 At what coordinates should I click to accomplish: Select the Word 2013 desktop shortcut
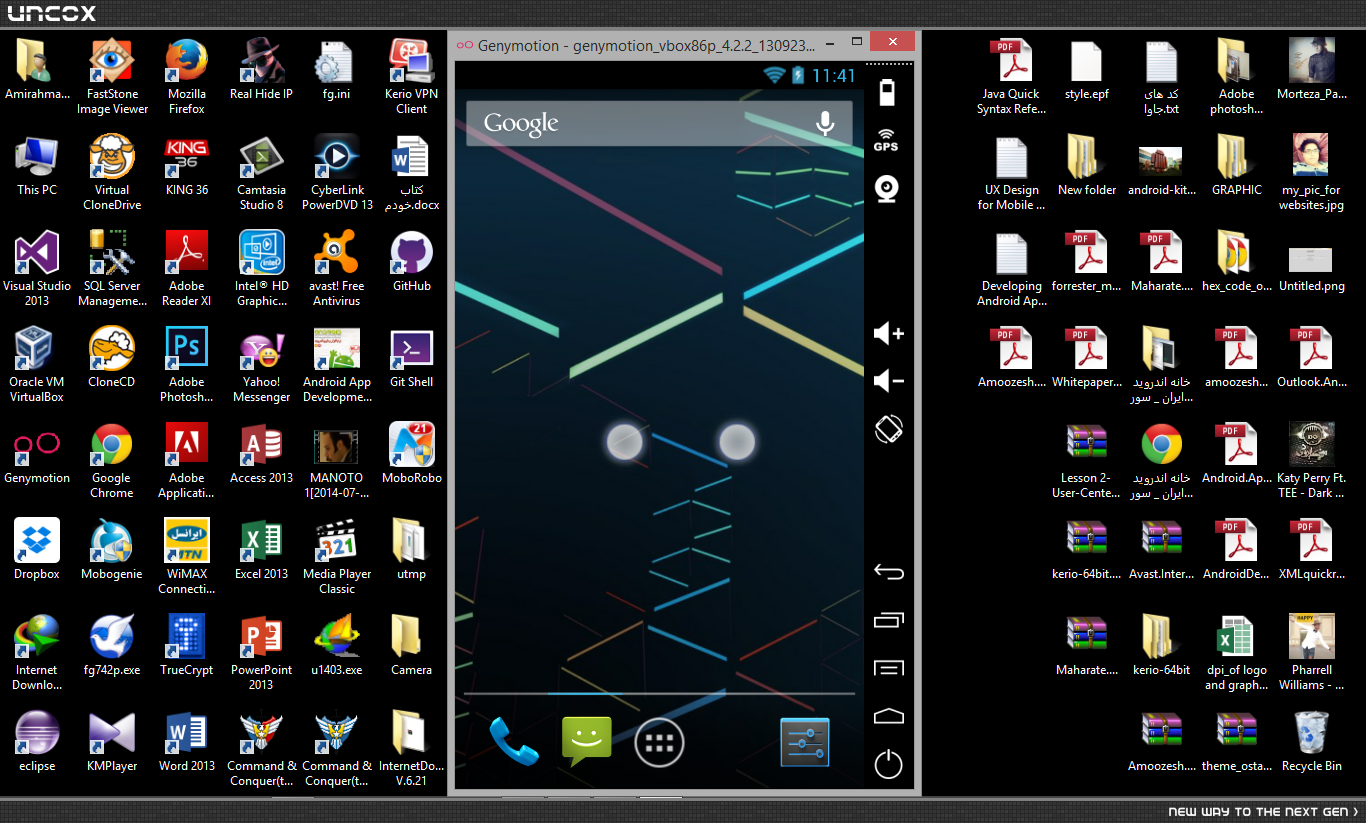click(187, 743)
